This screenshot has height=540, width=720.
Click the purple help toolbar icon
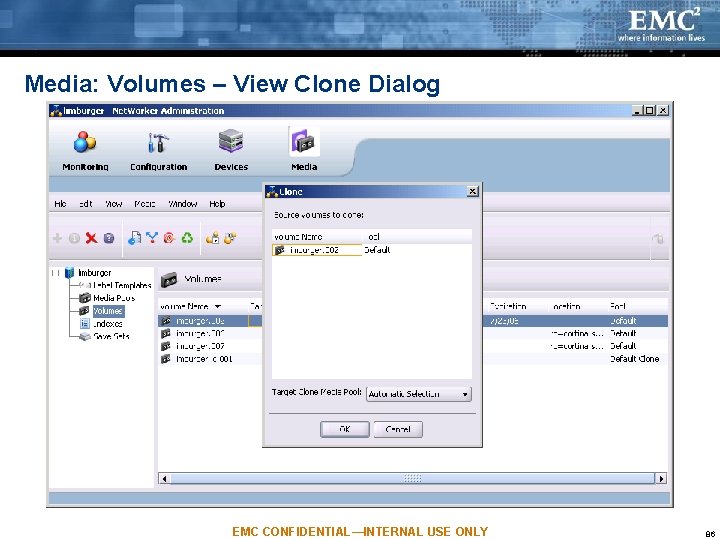coord(109,238)
